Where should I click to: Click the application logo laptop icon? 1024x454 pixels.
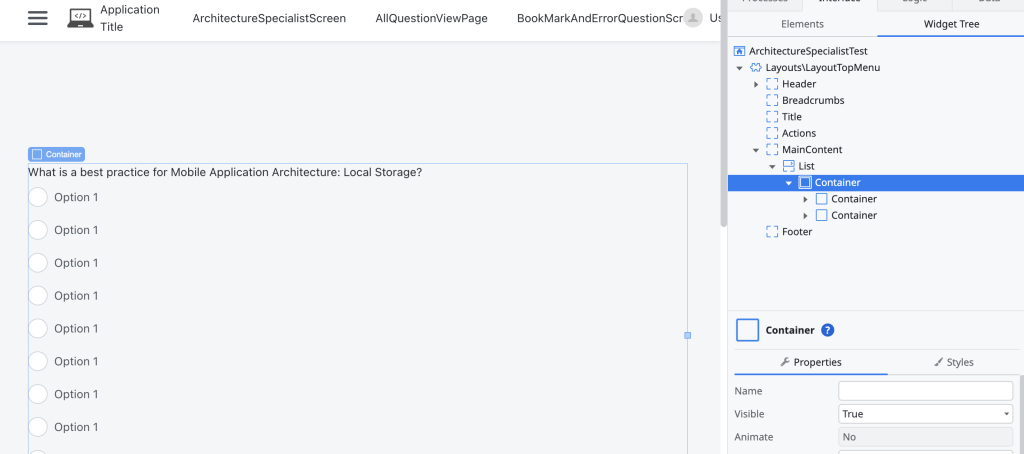click(x=81, y=18)
